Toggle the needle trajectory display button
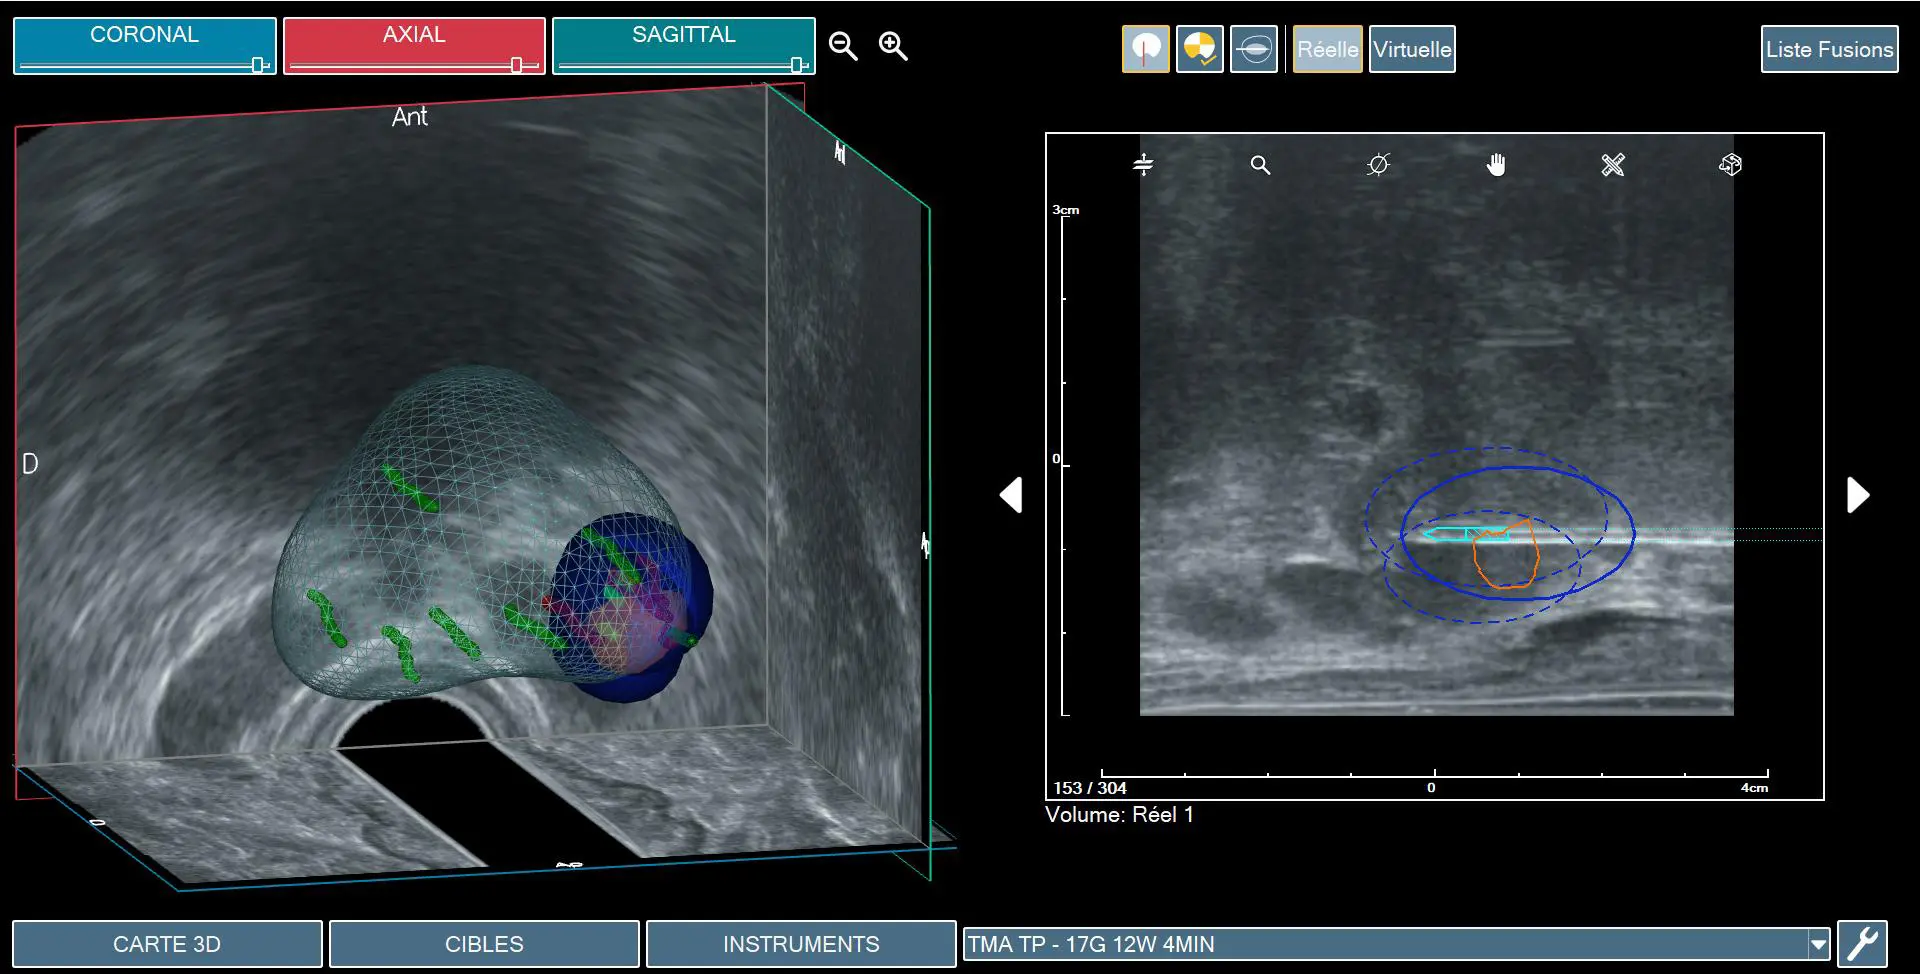Viewport: 1920px width, 974px height. [x=1146, y=49]
